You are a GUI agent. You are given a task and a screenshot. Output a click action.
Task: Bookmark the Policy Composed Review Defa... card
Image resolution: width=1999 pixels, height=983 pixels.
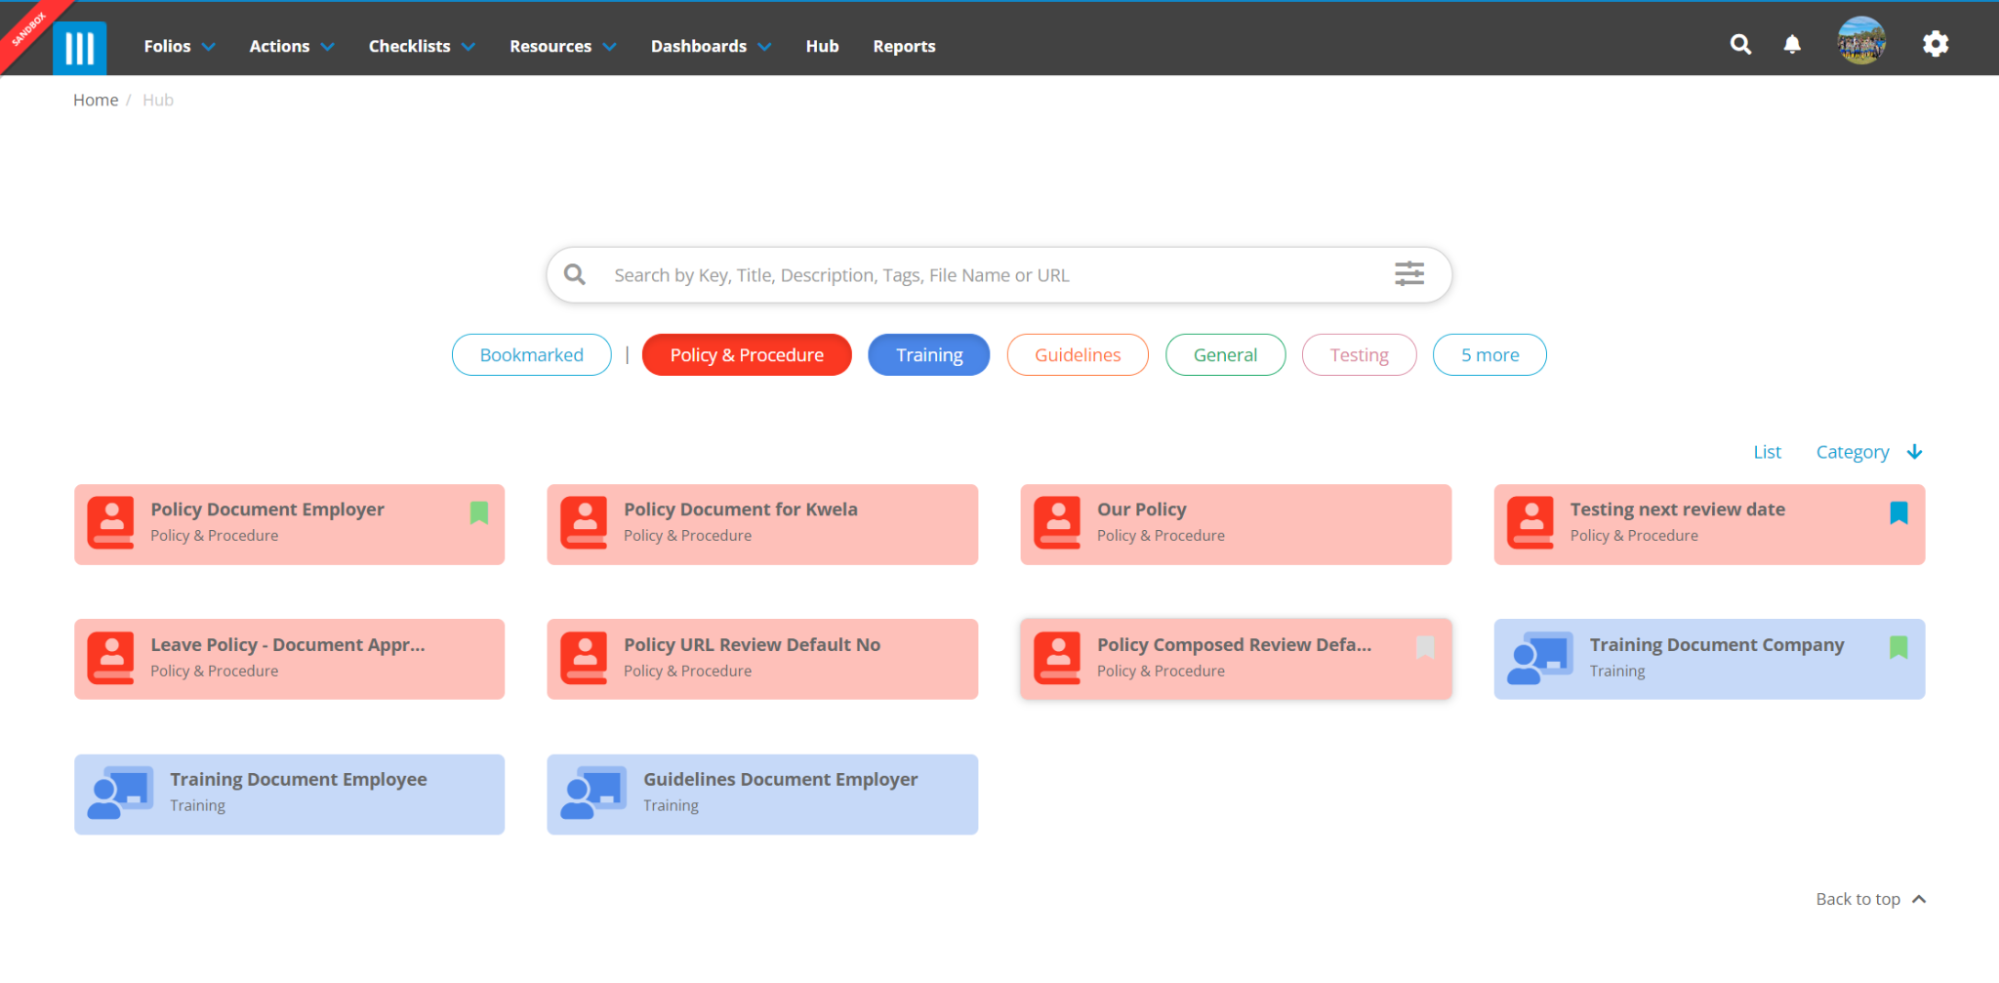(x=1425, y=648)
